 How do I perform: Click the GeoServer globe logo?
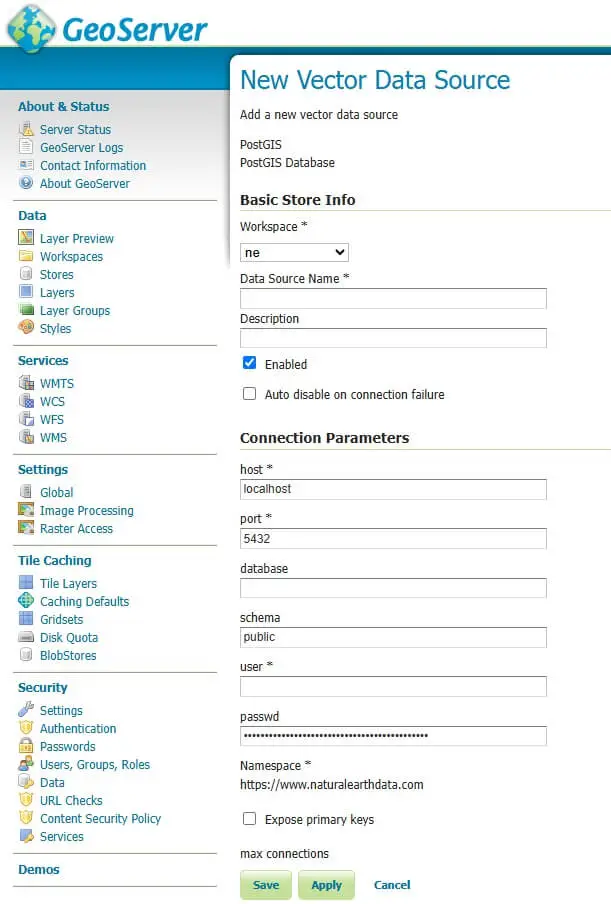coord(31,29)
